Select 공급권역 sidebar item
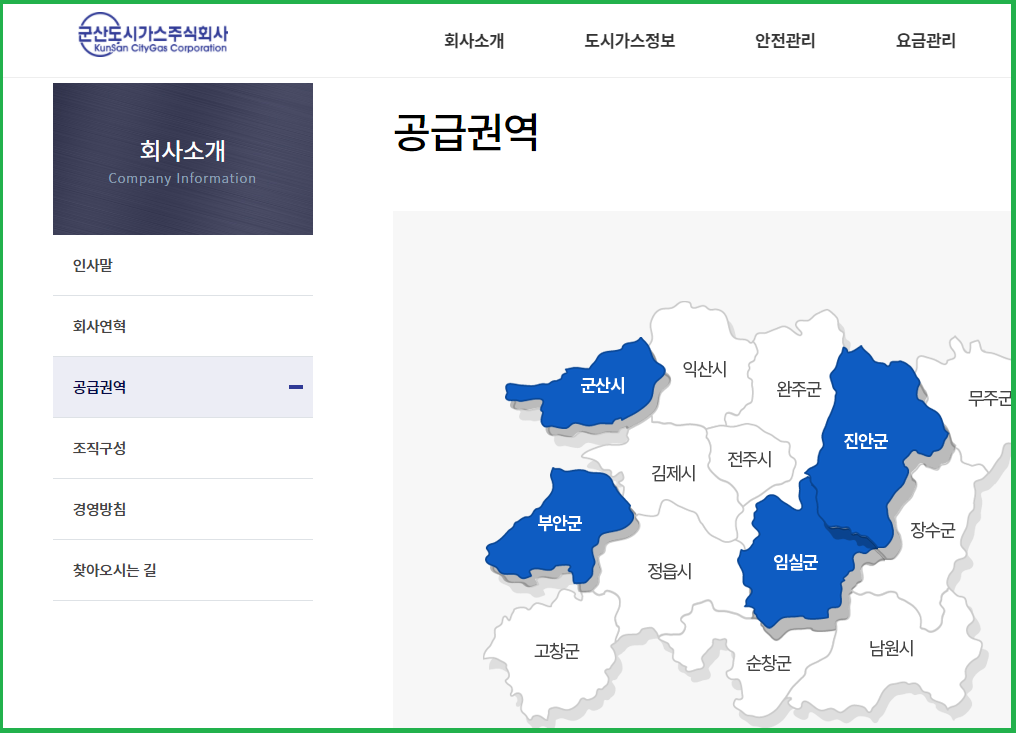1016x733 pixels. (183, 387)
